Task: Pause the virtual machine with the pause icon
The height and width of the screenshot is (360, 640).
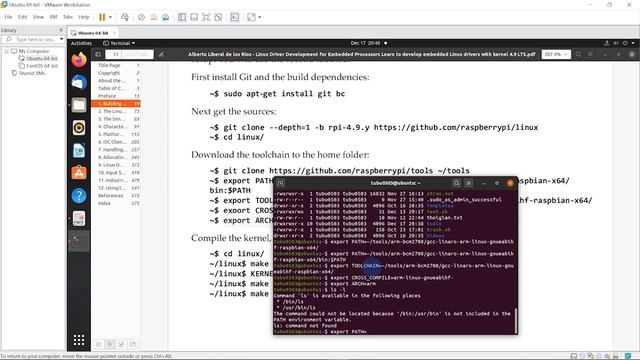Action: (x=102, y=17)
